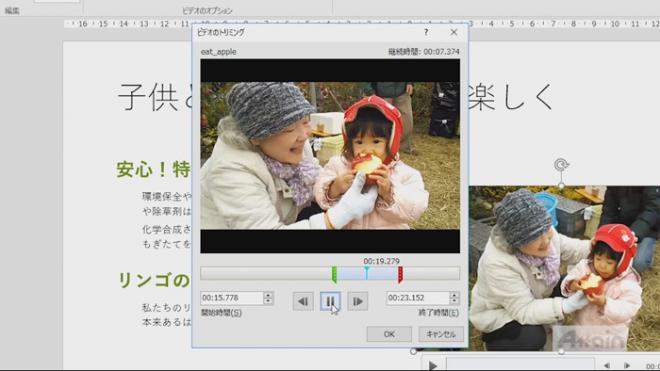This screenshot has width=660, height=371.
Task: Confirm trimming with the OK button
Action: point(389,334)
